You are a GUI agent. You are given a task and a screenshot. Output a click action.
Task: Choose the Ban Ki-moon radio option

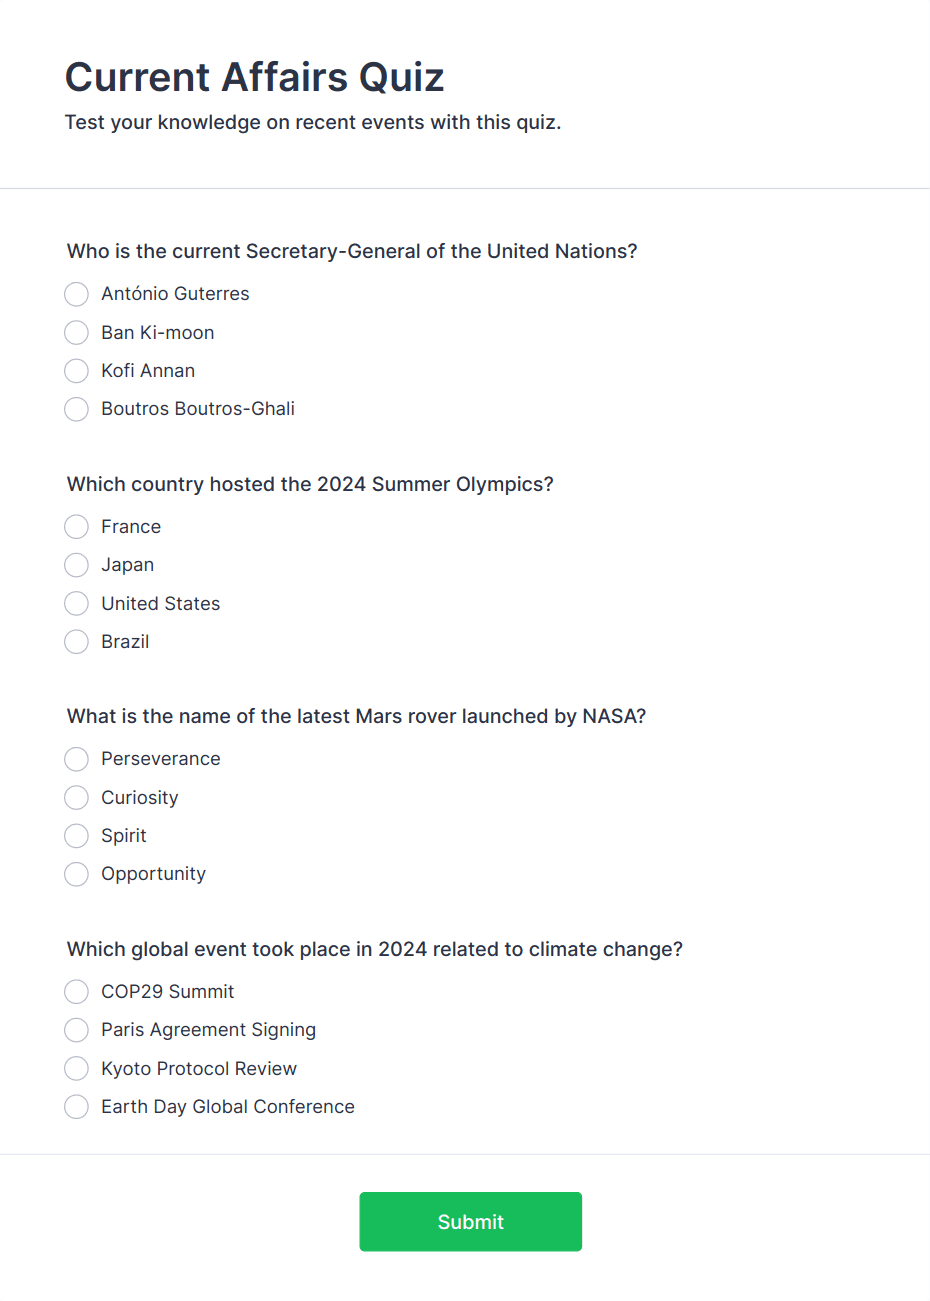click(77, 332)
